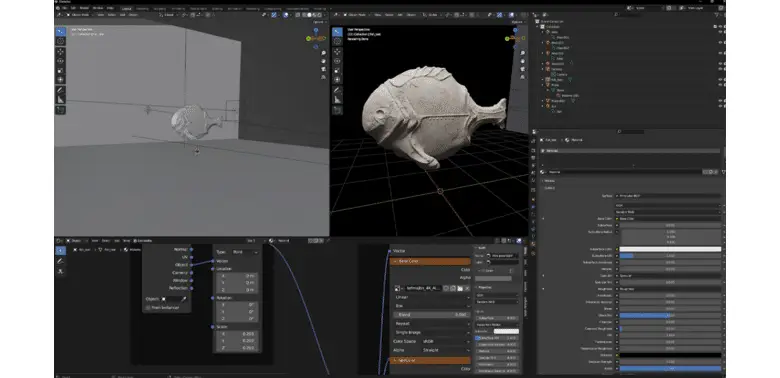Select the Annotate tool in left viewport

[61, 91]
